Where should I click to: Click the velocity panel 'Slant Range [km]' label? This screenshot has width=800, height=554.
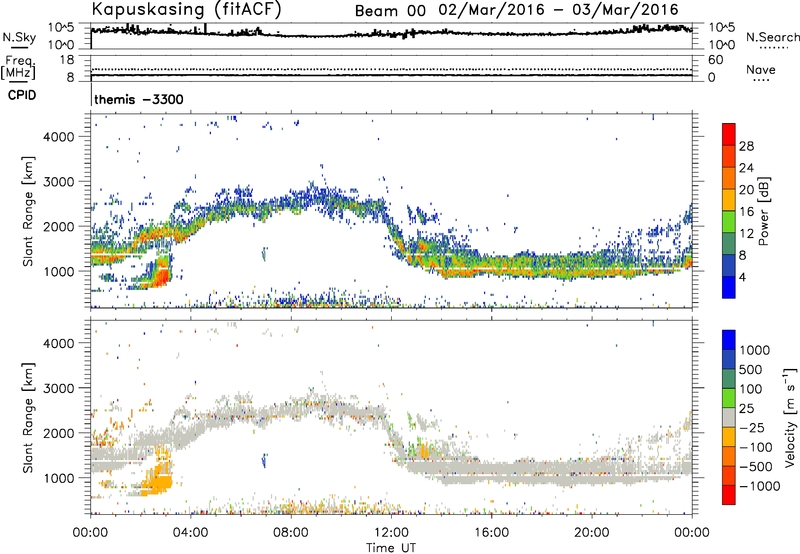27,417
